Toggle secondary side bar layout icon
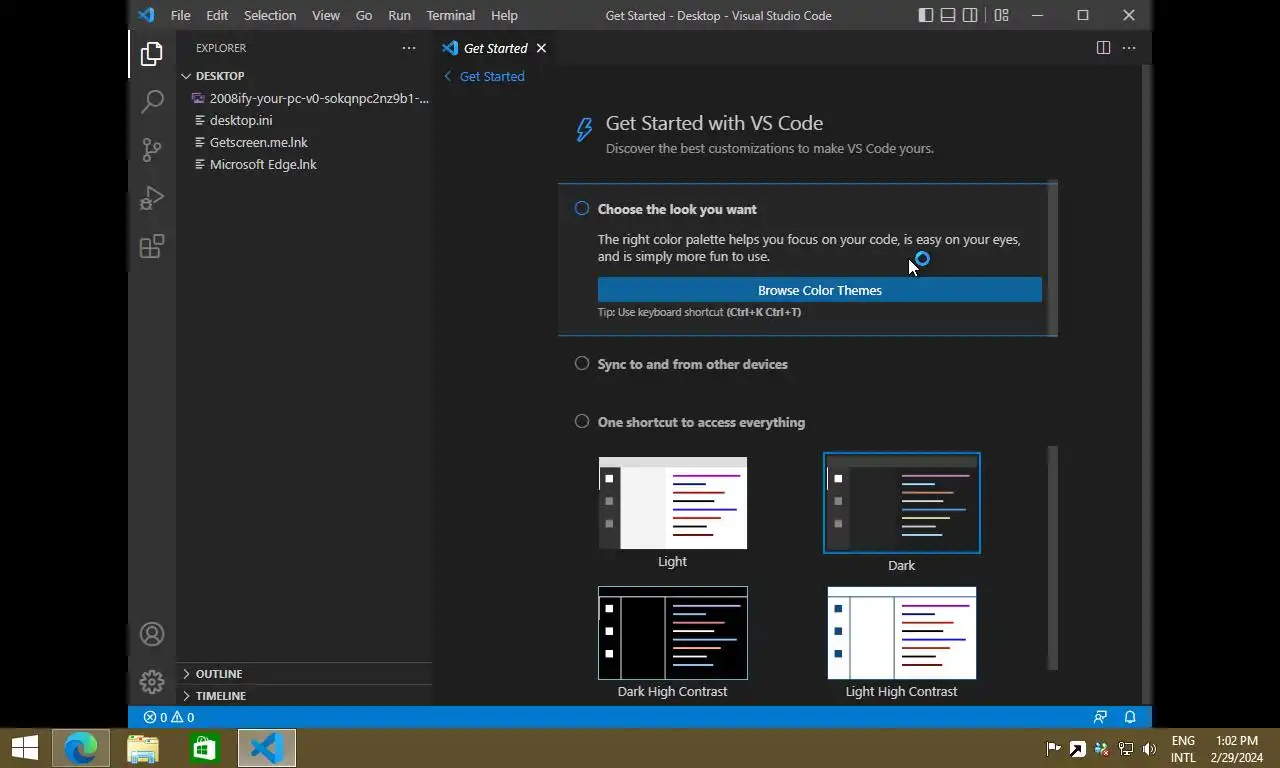 (970, 15)
